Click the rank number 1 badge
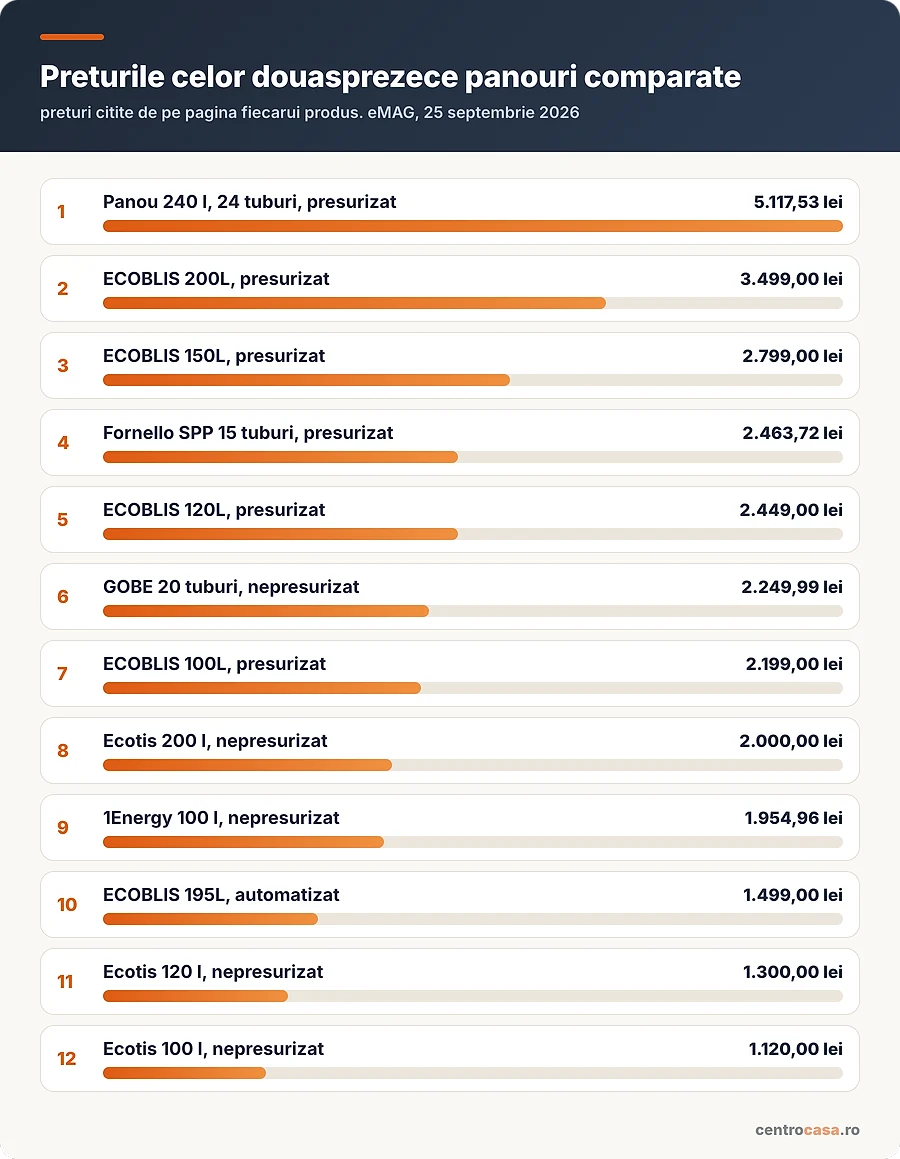 tap(62, 211)
